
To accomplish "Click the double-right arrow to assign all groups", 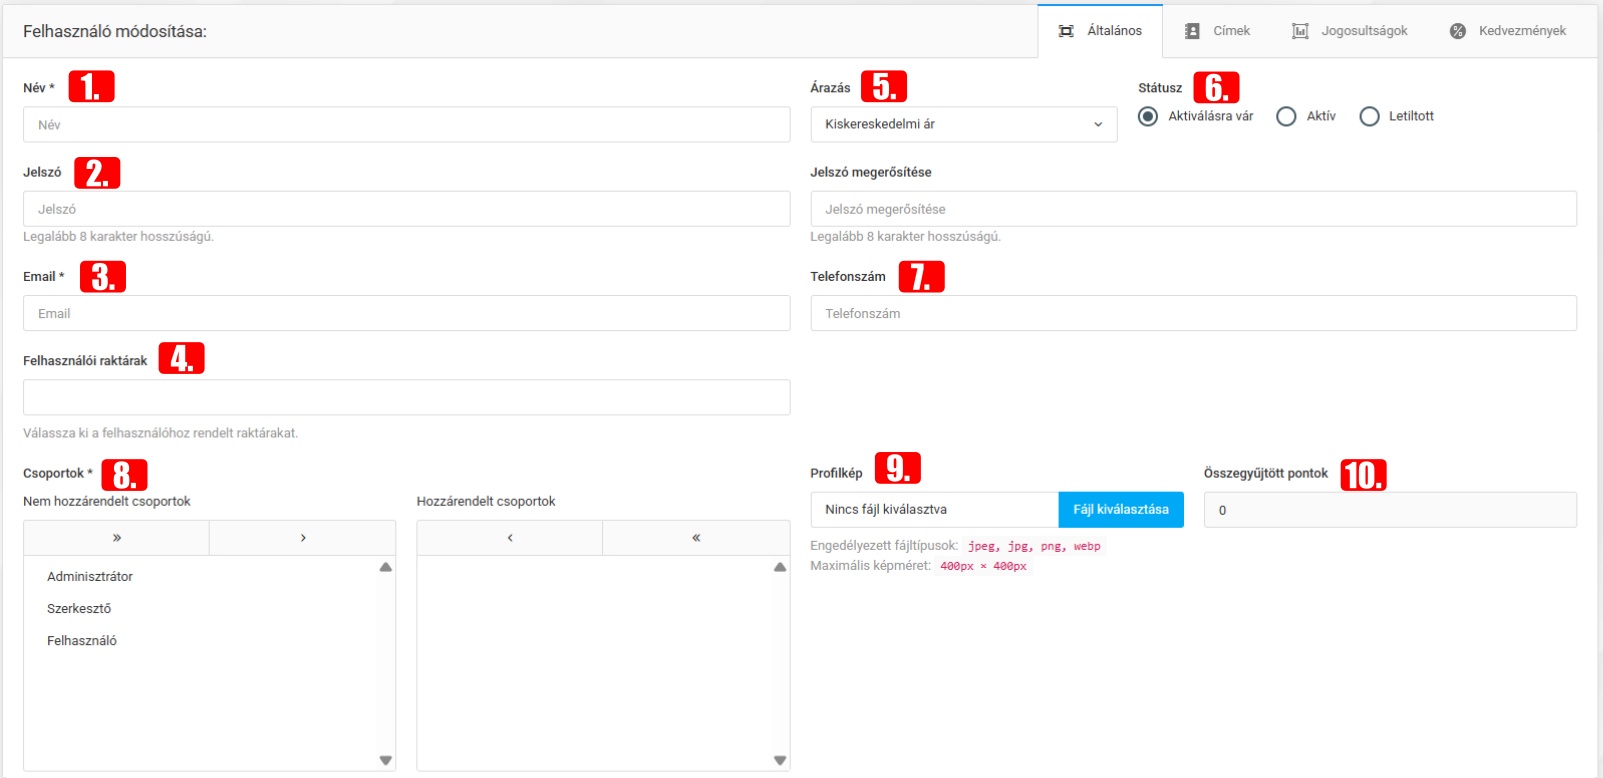I will (117, 538).
